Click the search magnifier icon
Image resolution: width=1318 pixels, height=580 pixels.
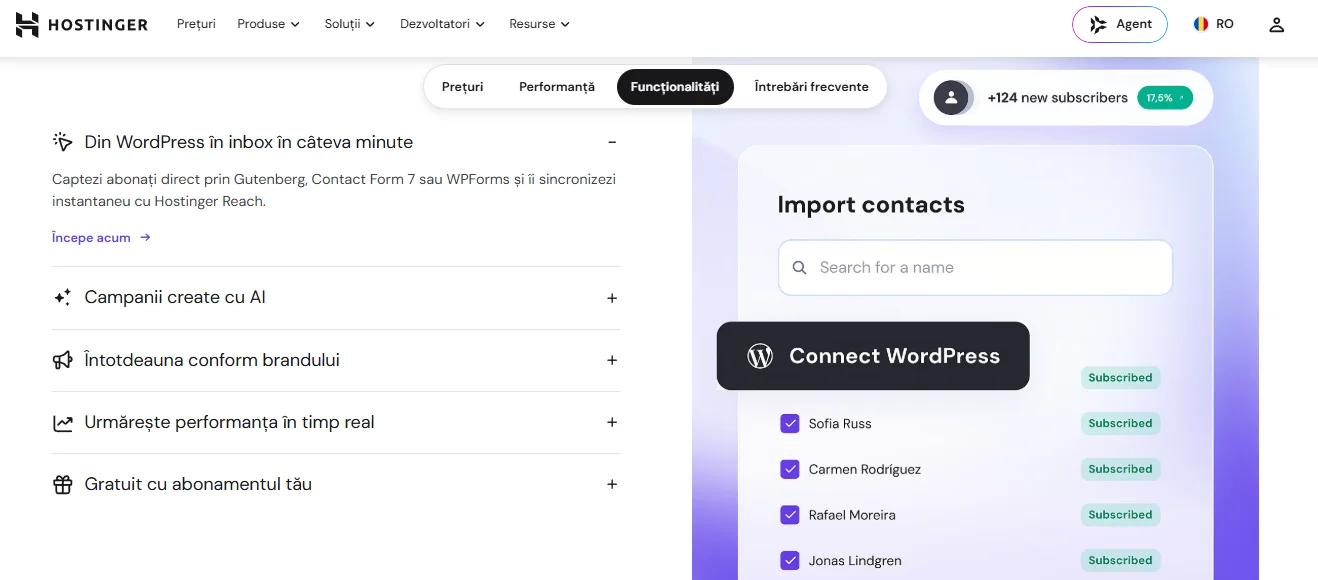799,268
